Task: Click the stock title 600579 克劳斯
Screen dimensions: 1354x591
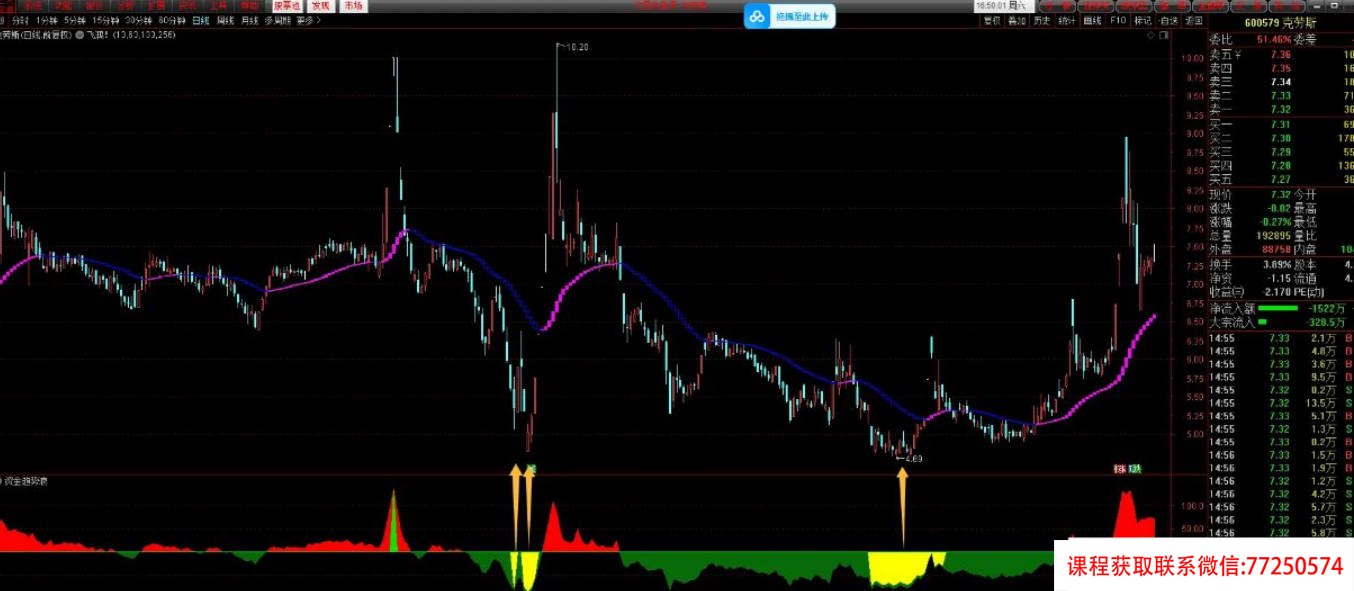Action: (1280, 22)
